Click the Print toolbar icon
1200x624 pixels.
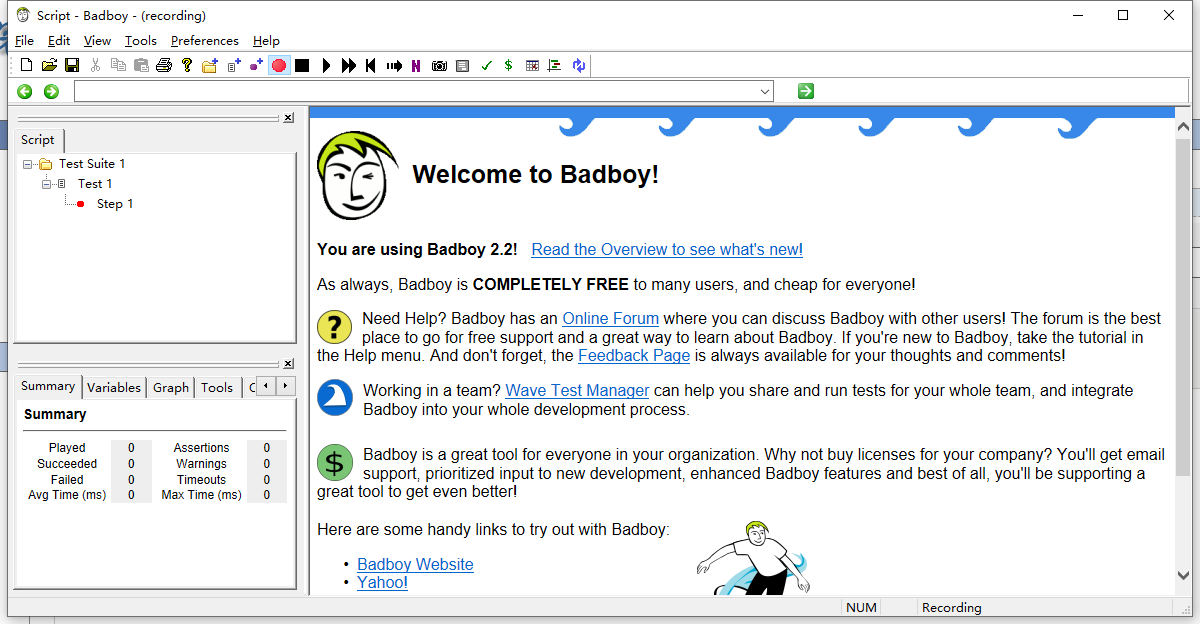164,65
